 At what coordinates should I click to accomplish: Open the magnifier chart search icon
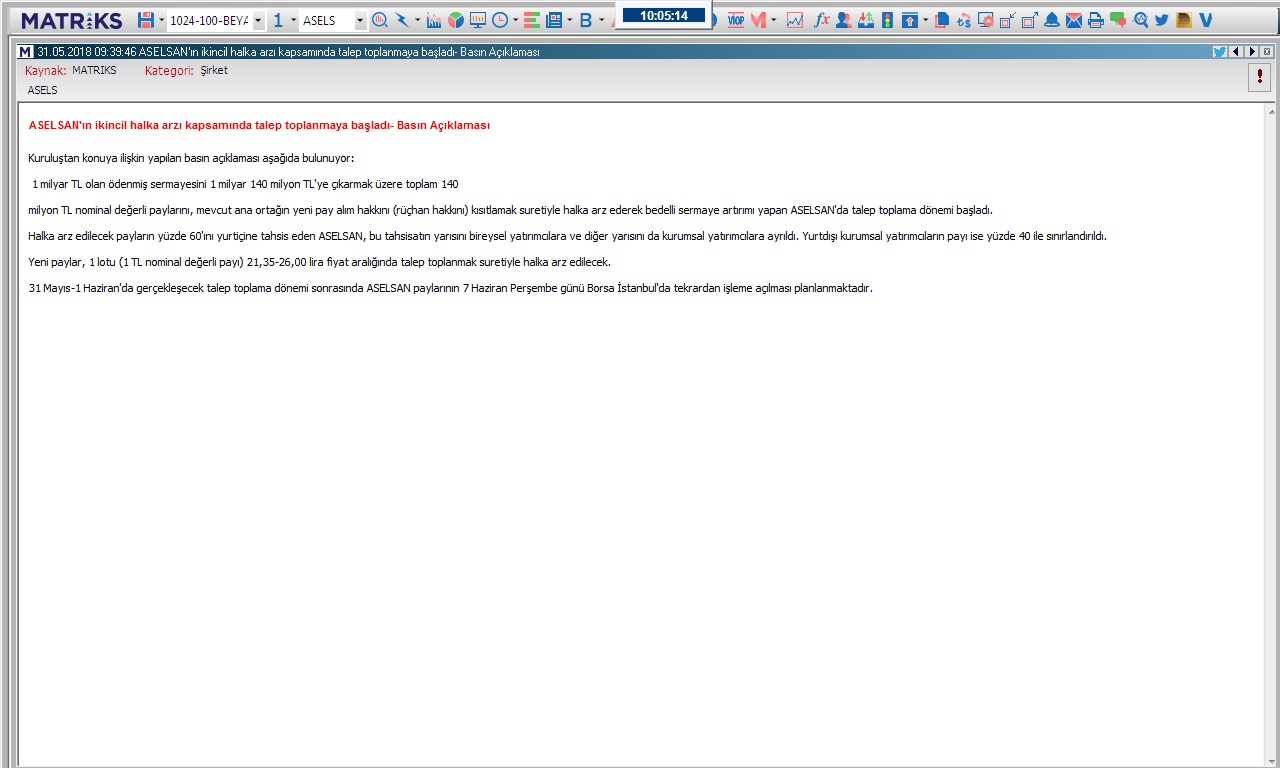pyautogui.click(x=380, y=20)
